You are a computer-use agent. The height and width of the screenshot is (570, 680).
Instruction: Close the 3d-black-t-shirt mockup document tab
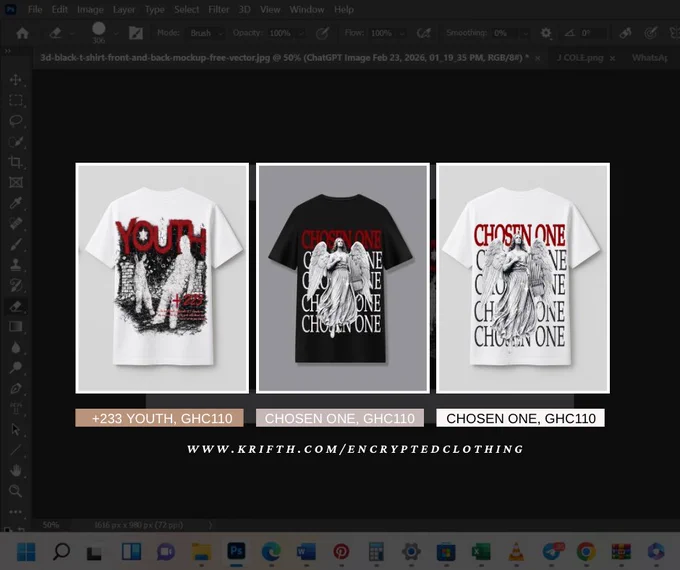[538, 58]
